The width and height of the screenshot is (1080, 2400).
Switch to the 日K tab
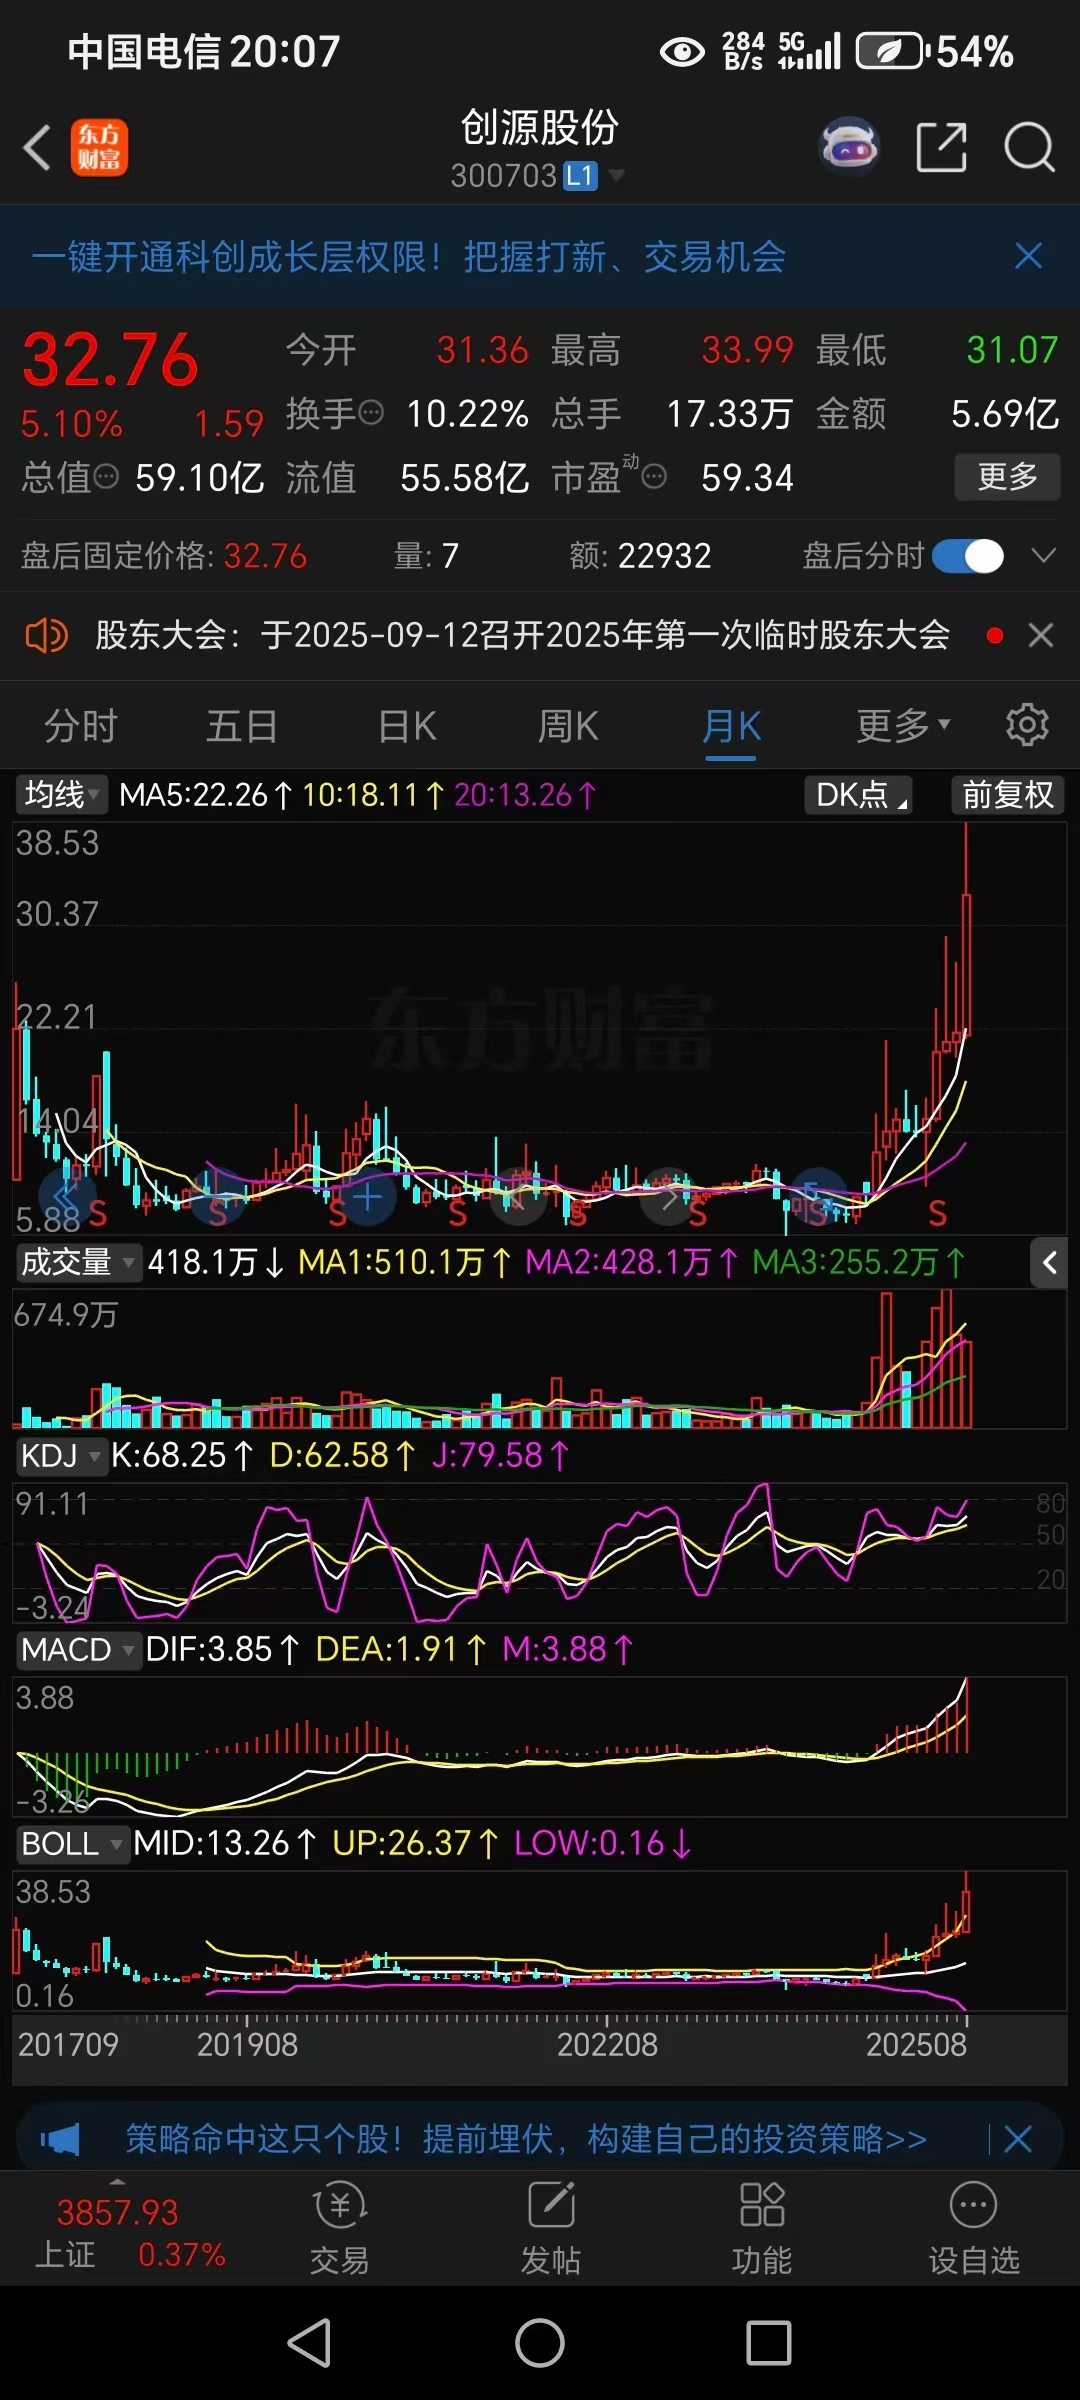407,726
